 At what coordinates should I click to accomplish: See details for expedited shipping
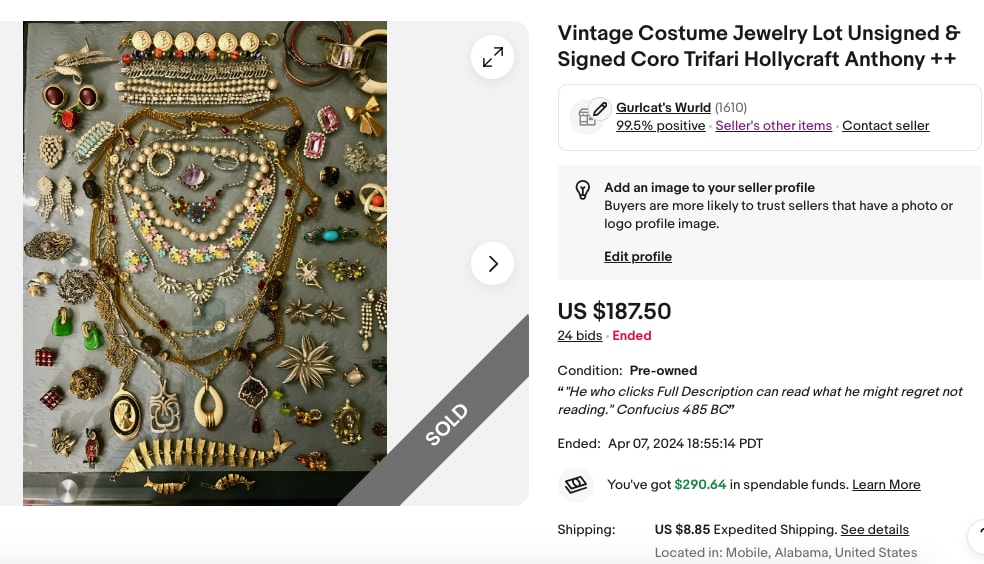[x=874, y=529]
